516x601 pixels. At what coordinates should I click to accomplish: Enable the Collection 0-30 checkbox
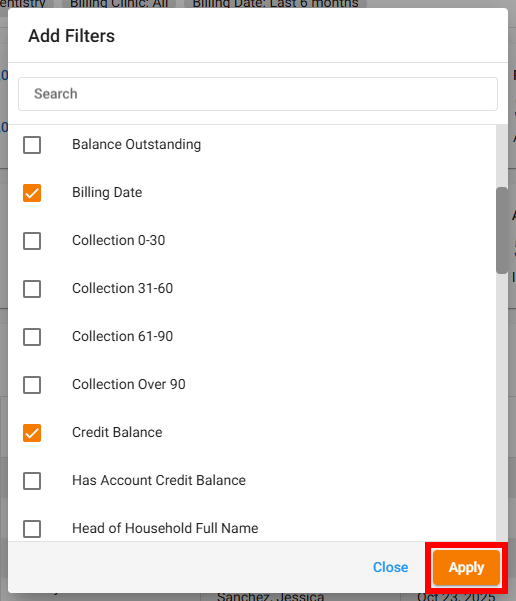(x=32, y=241)
